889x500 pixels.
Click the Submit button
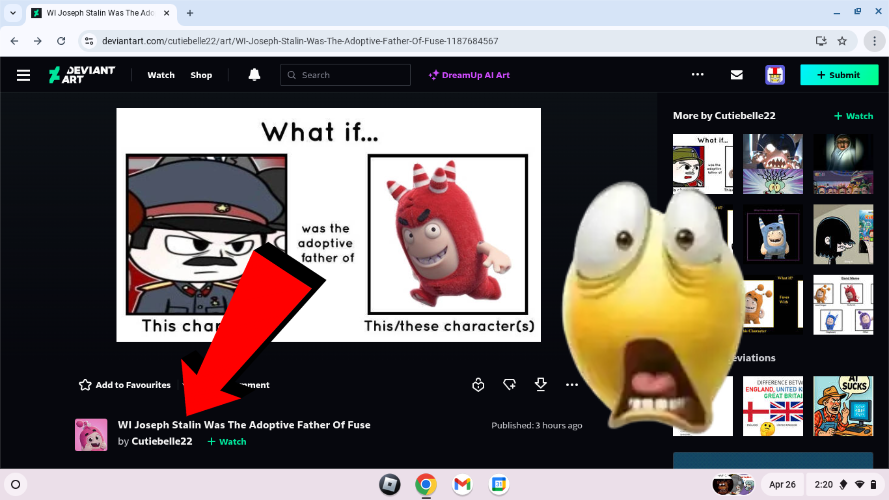coord(839,75)
